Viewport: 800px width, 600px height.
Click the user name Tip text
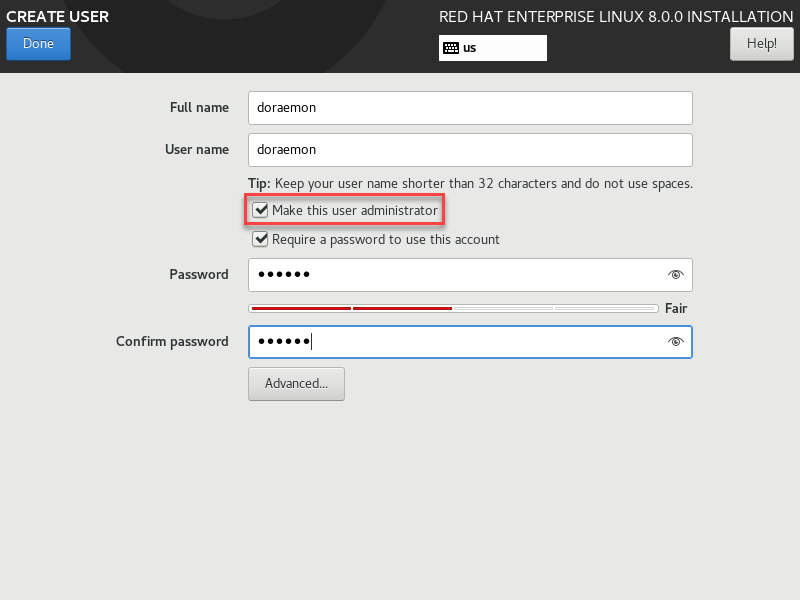coord(470,184)
